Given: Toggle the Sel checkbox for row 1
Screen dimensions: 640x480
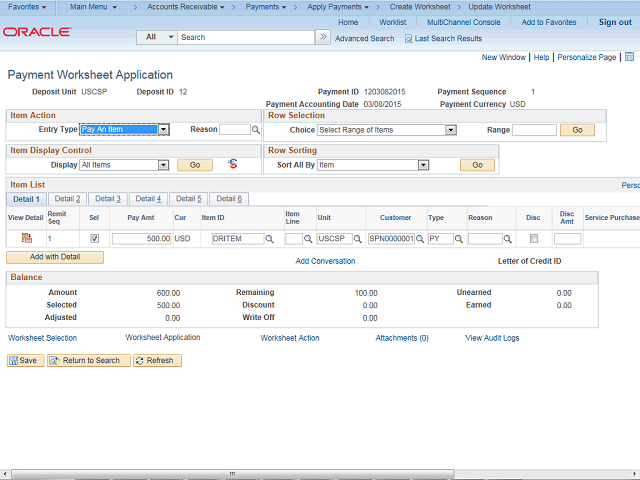Looking at the screenshot, I should click(95, 239).
